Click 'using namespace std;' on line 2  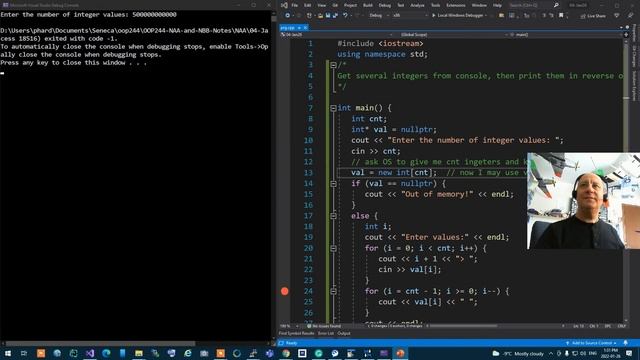click(x=383, y=54)
